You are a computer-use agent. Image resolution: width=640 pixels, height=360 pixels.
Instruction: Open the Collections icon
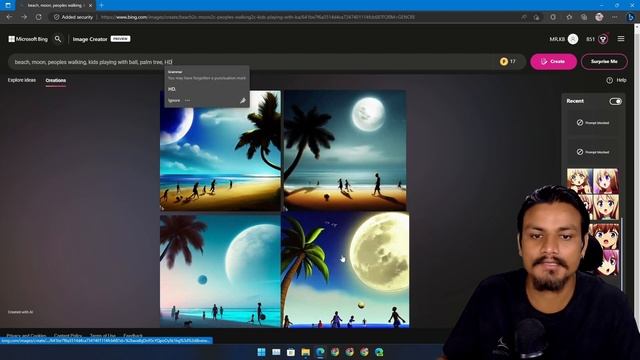(584, 17)
